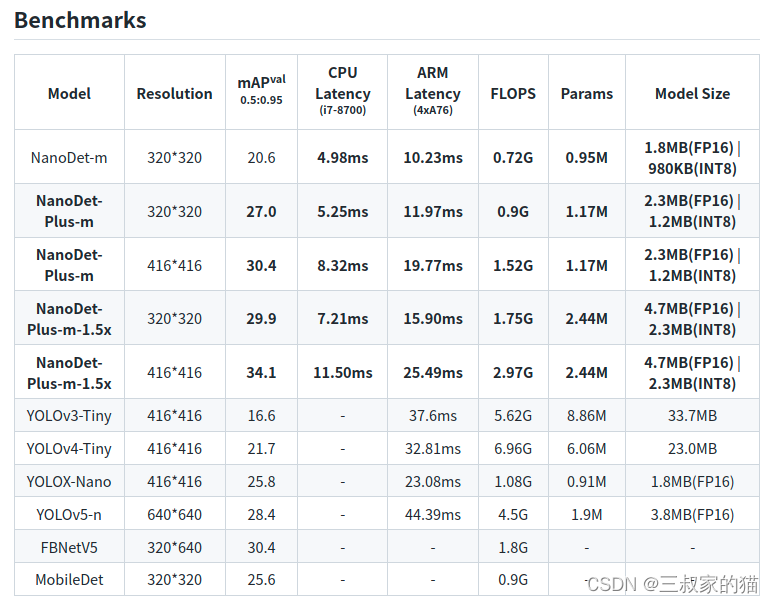Select the FLOPS value "5.62G"
The image size is (774, 603).
click(x=513, y=415)
